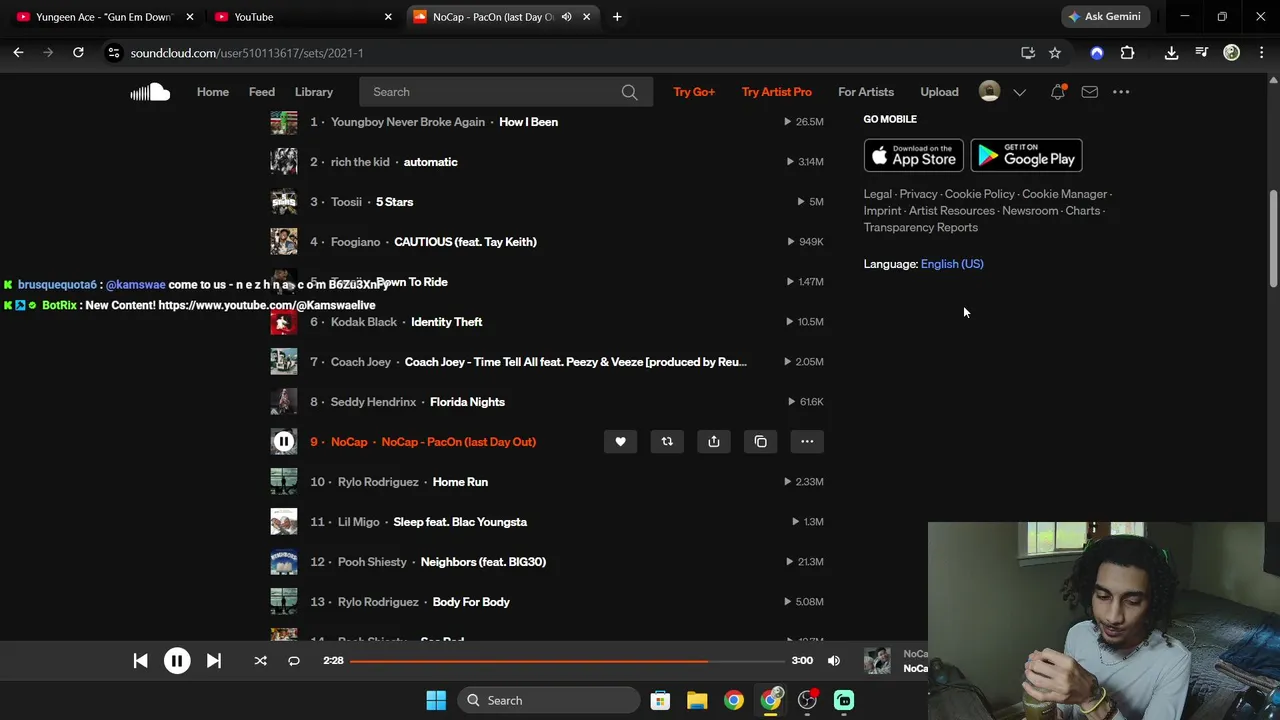Bookmark this page star icon
1280x720 pixels.
[1055, 53]
